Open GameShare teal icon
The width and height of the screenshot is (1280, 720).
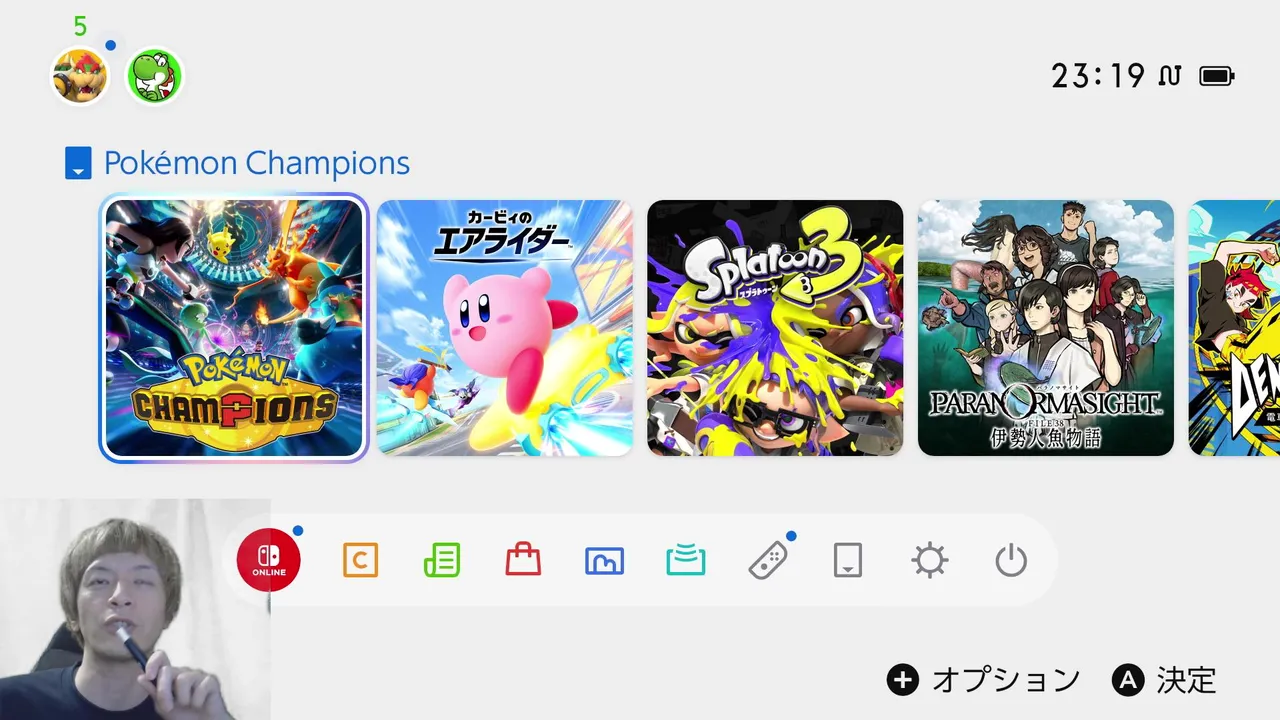[x=686, y=561]
